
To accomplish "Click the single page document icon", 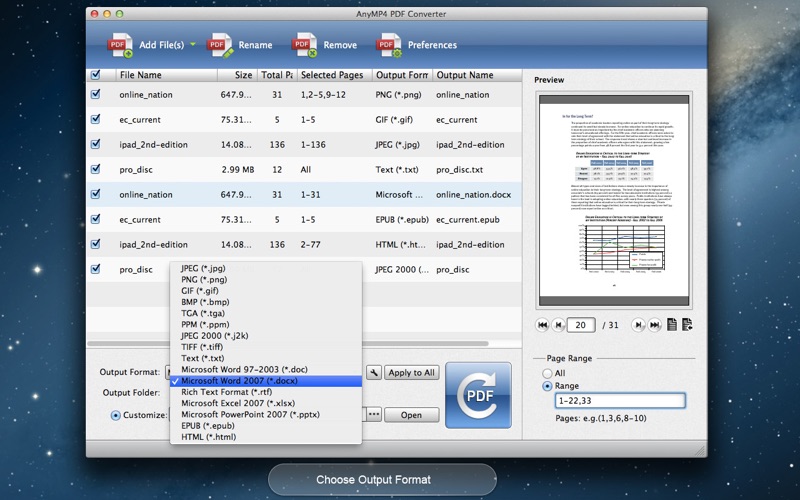I will (x=672, y=324).
